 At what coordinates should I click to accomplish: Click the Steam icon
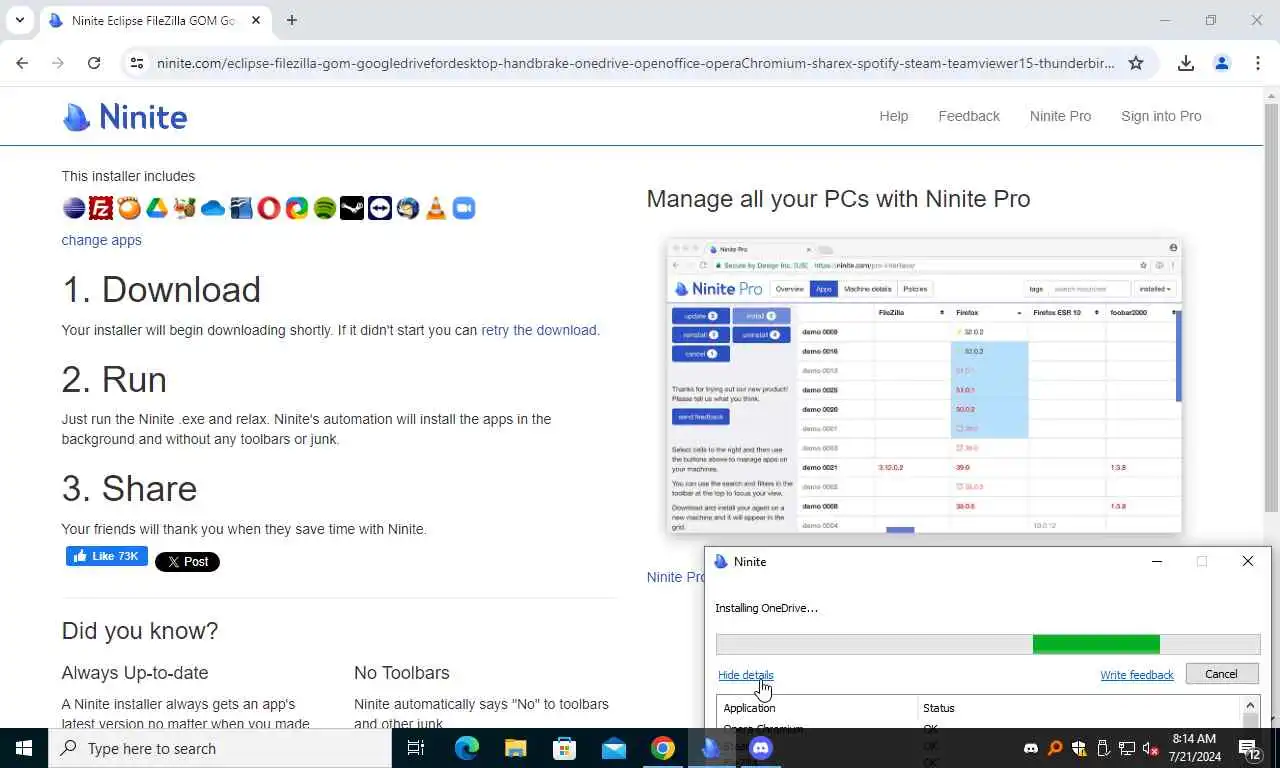[352, 208]
